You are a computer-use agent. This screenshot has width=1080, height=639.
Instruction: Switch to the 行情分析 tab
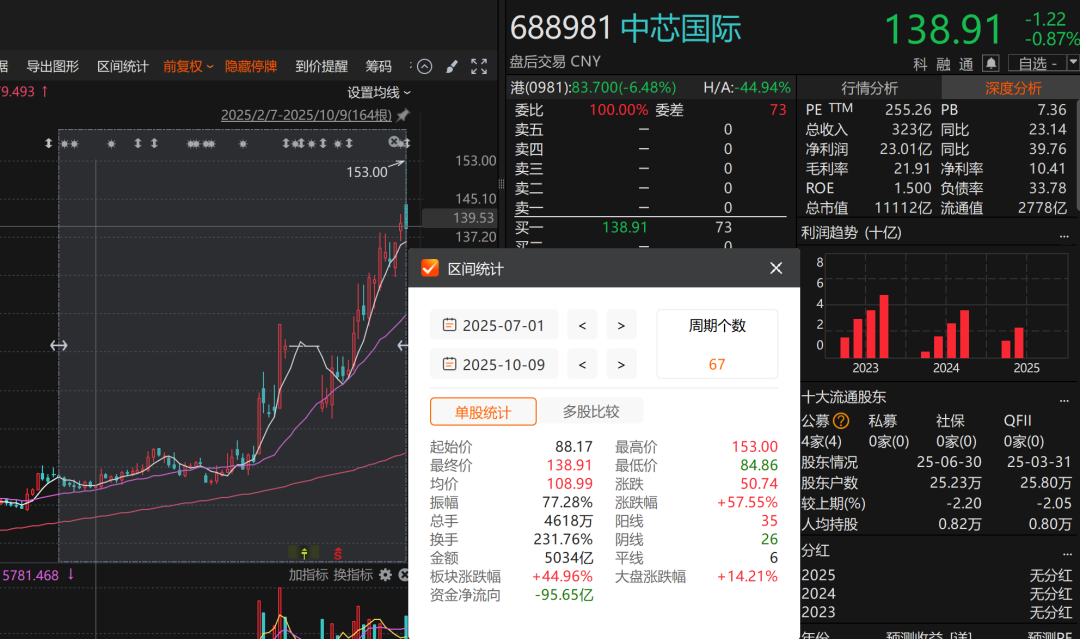coord(869,88)
